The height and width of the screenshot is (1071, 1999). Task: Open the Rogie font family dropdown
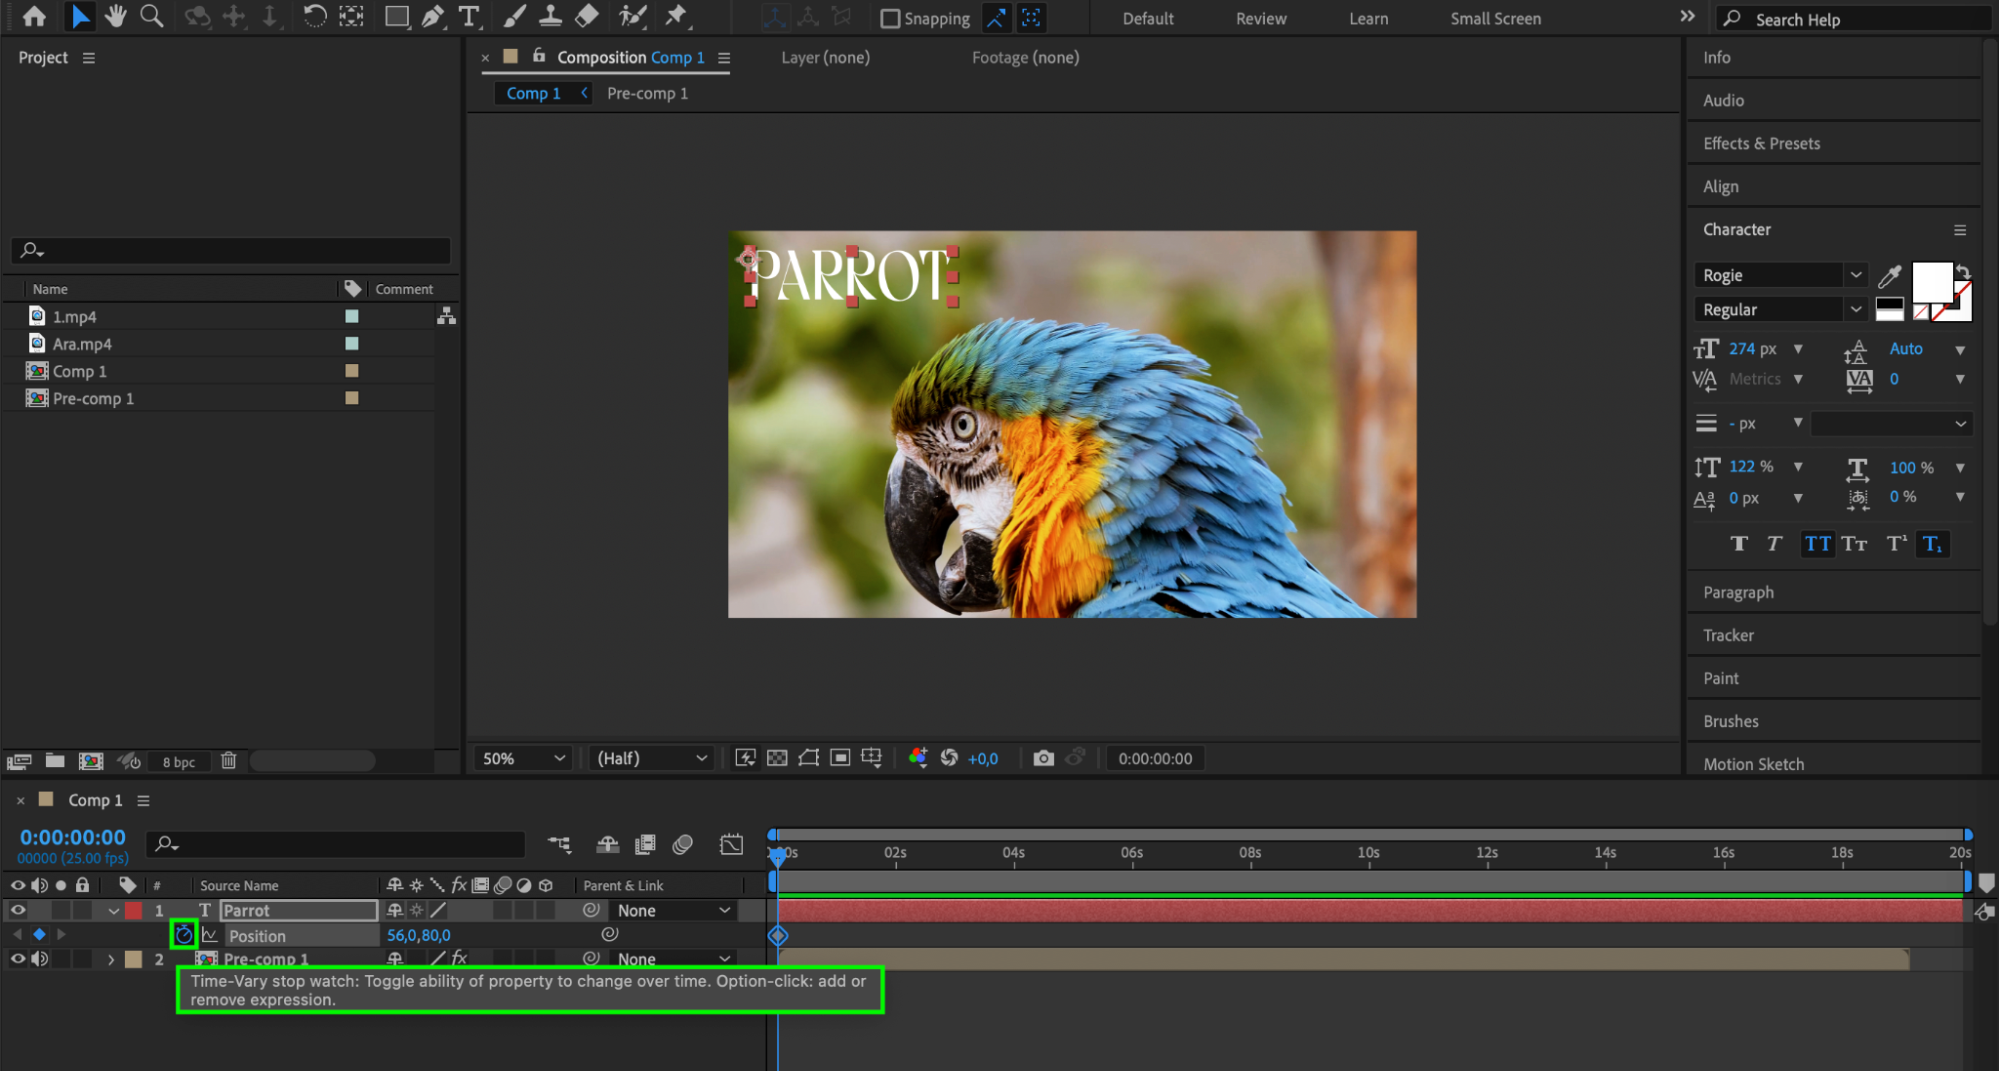tap(1855, 275)
